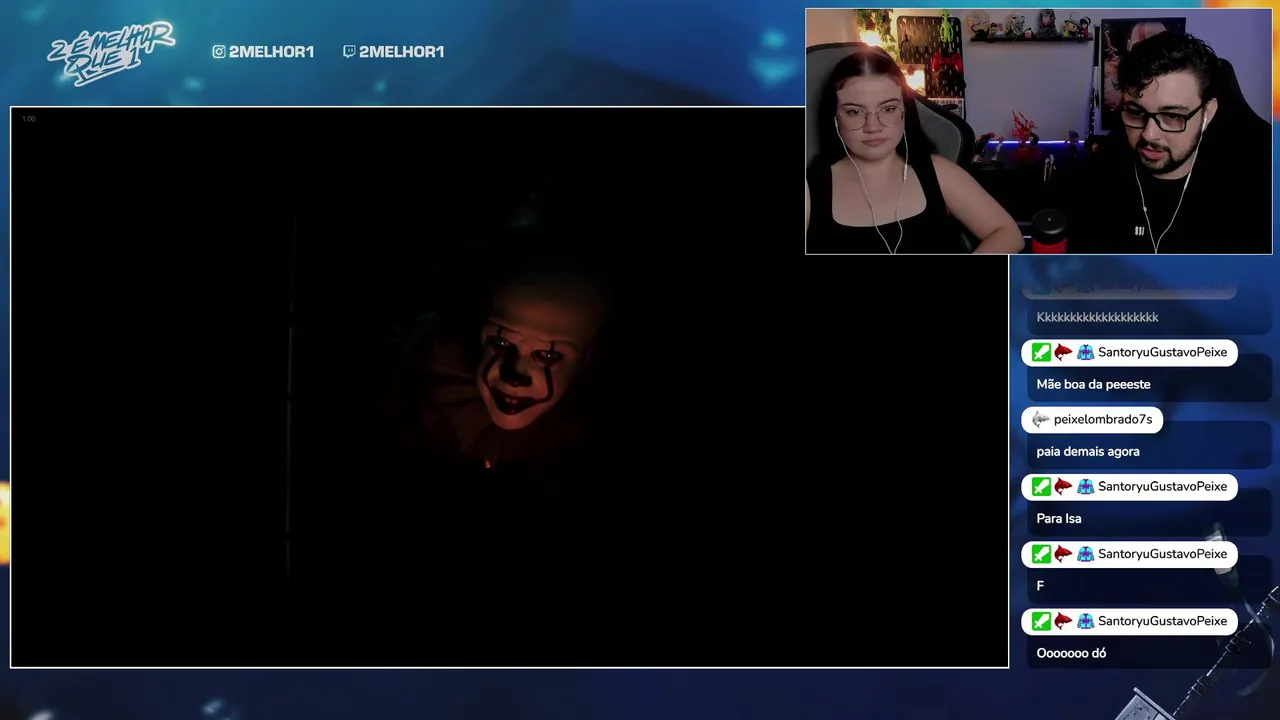The image size is (1280, 720).
Task: Click red shark badge above 'Mãe boa da peeeste'
Action: click(1063, 352)
